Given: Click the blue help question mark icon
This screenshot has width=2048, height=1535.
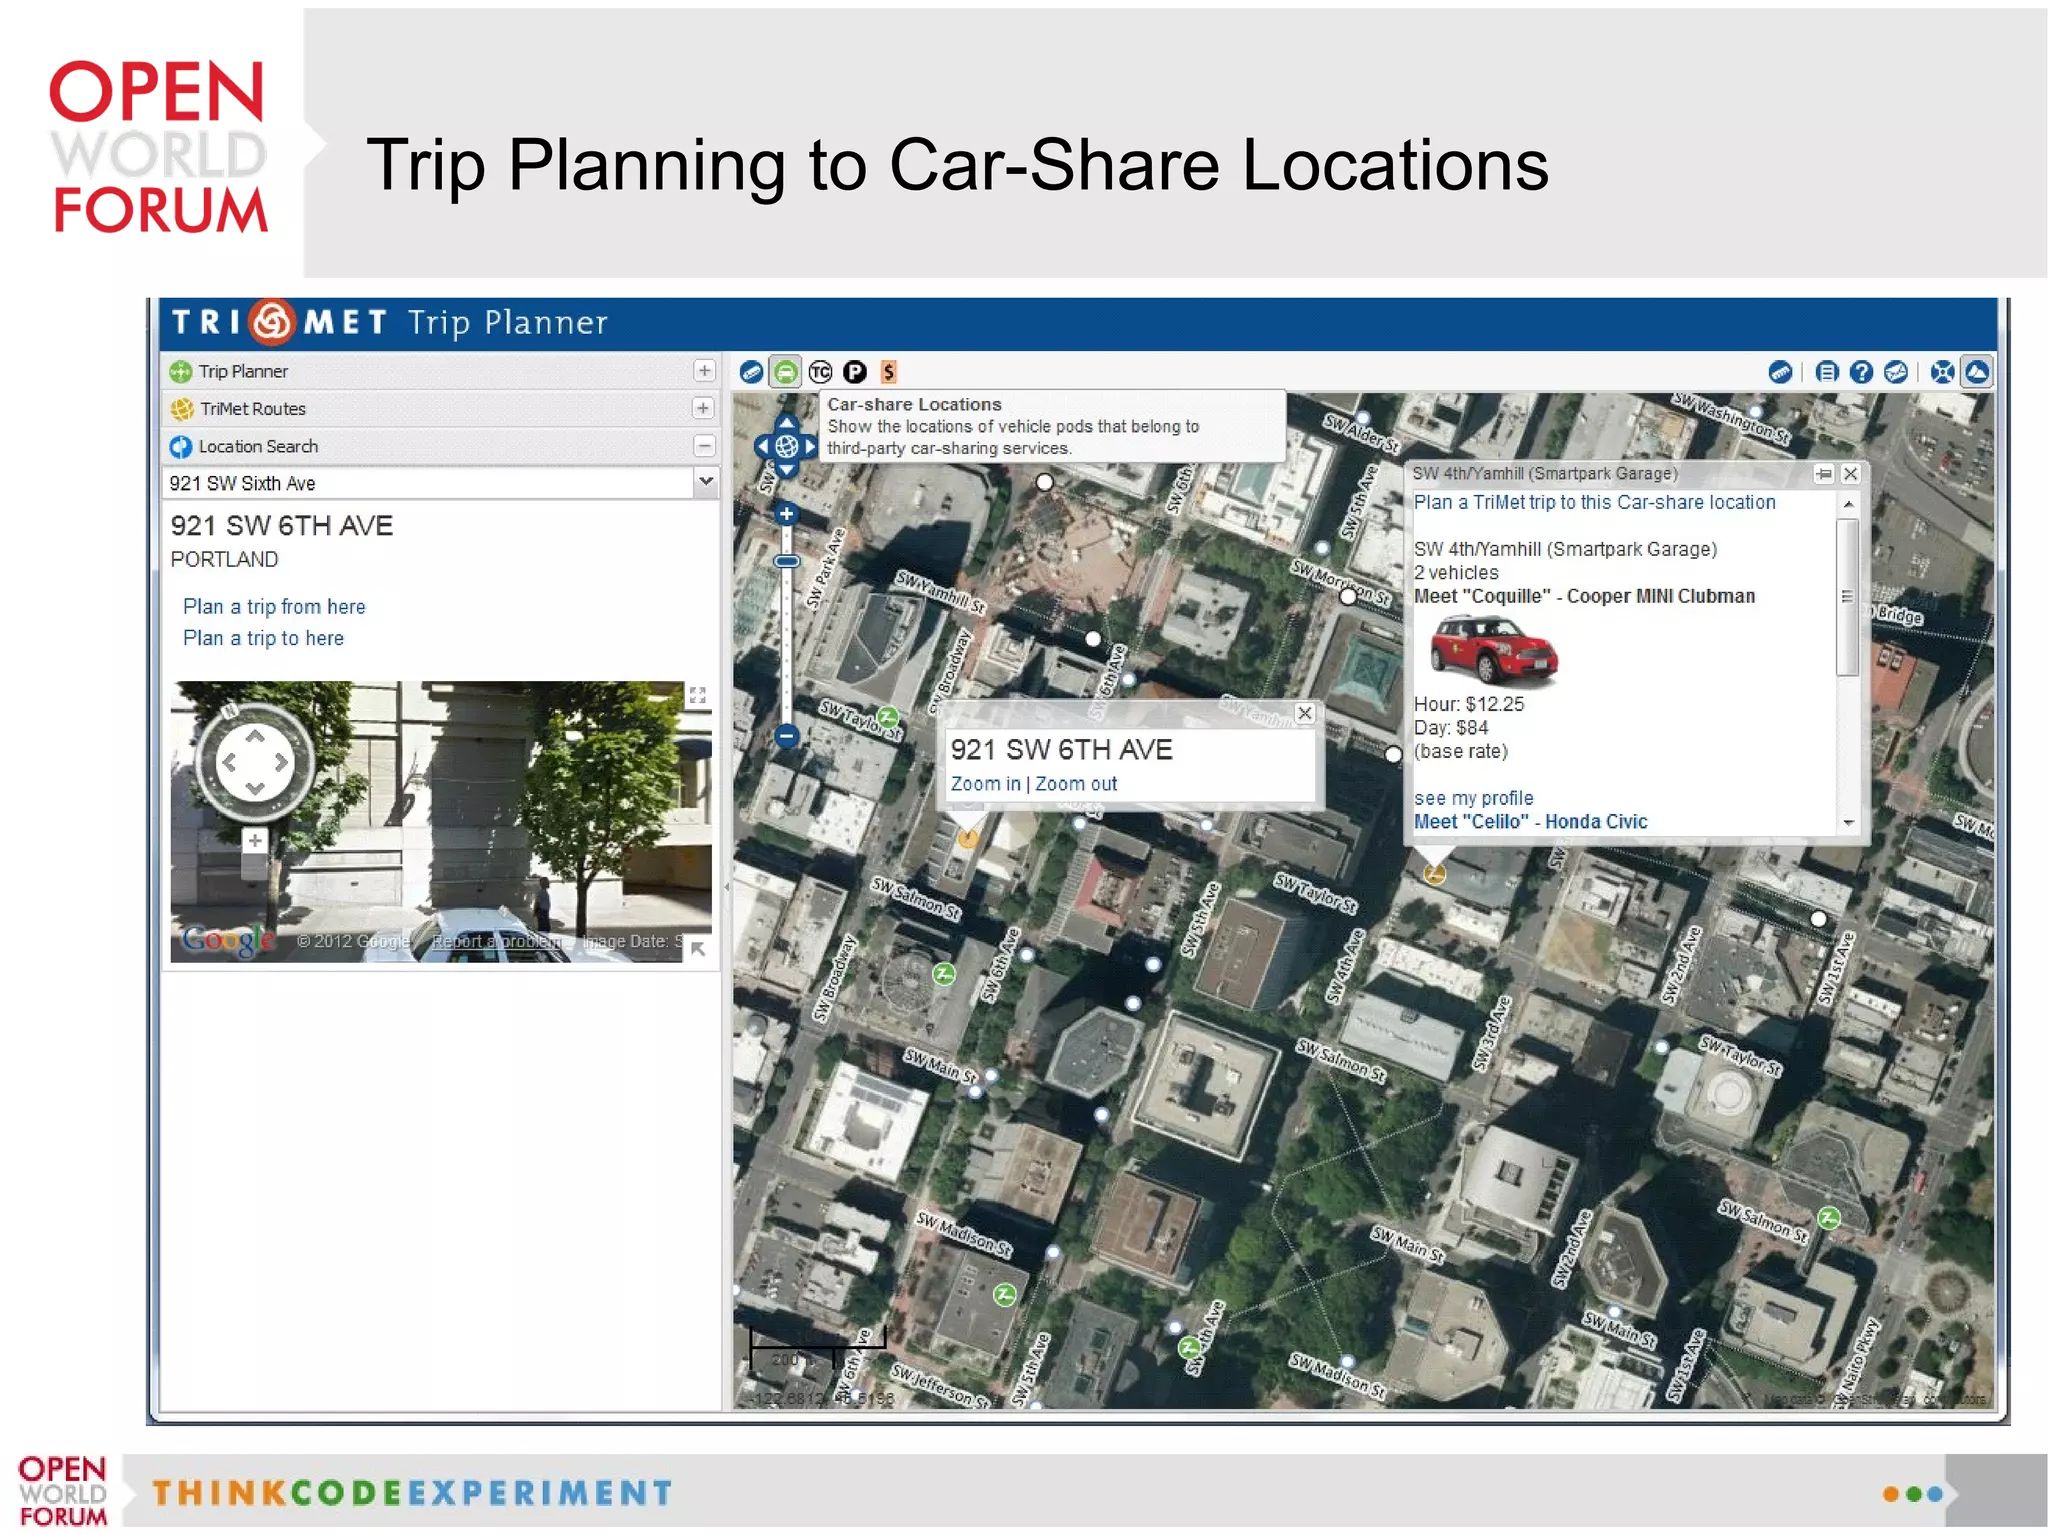Looking at the screenshot, I should (x=1861, y=372).
